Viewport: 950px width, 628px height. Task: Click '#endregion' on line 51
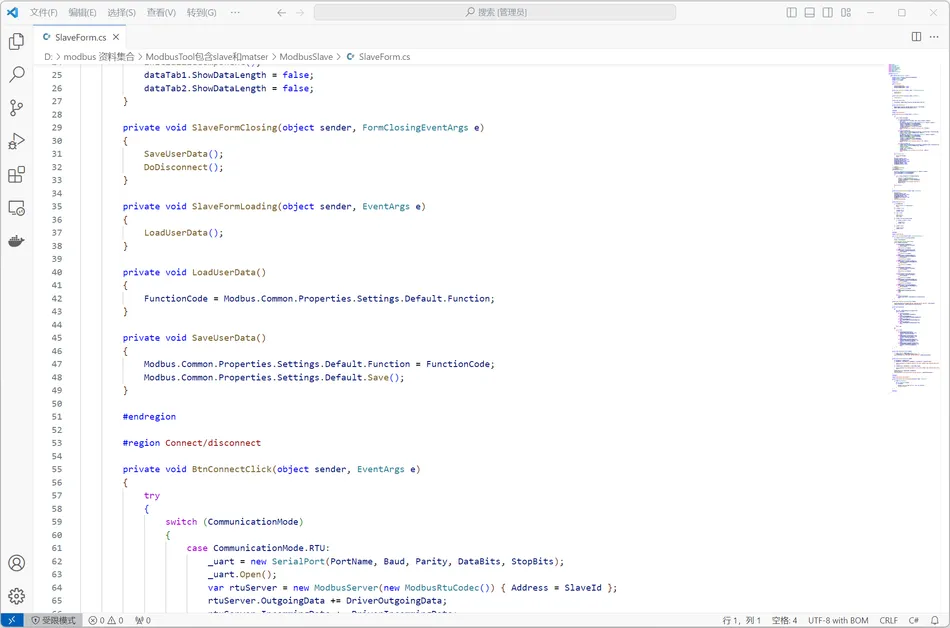pyautogui.click(x=149, y=417)
